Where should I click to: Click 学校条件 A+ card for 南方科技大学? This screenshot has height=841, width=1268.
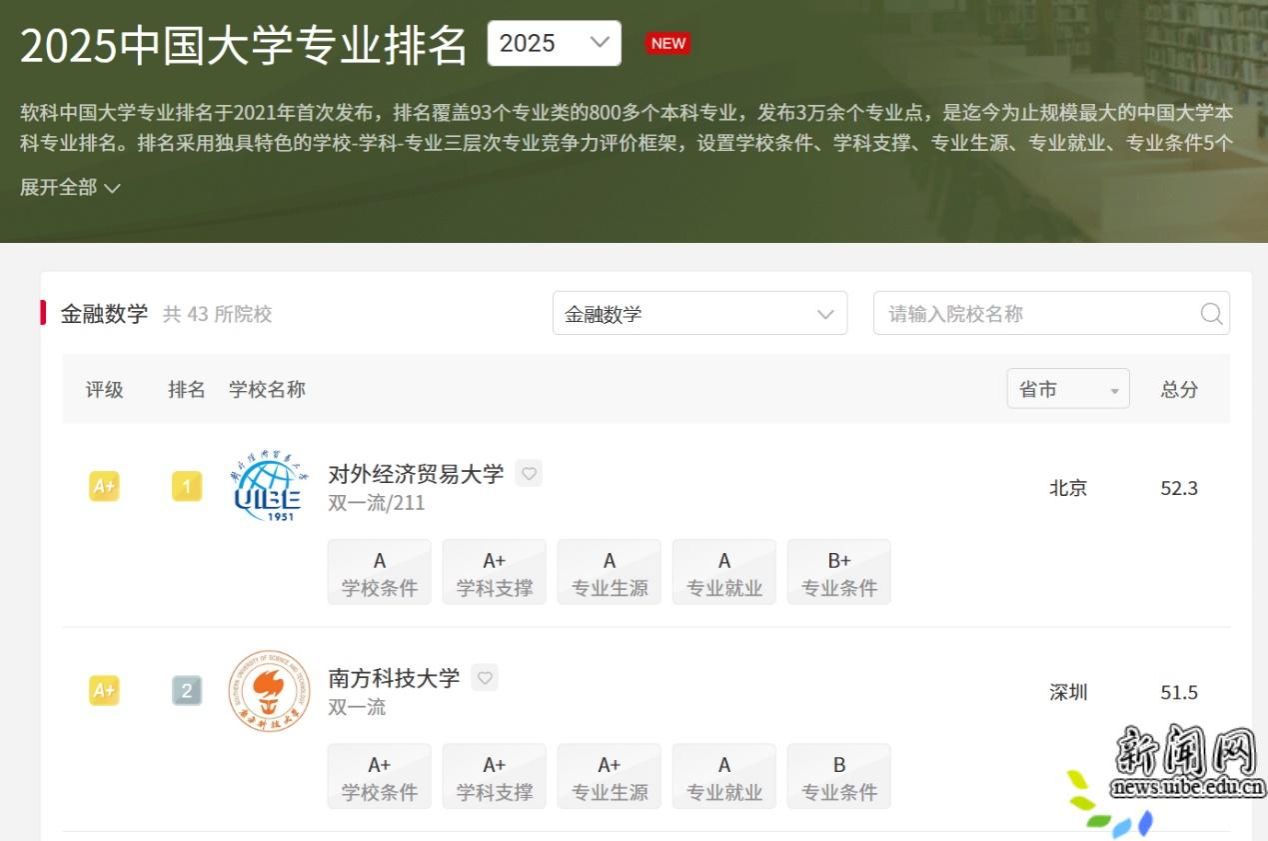click(x=380, y=777)
